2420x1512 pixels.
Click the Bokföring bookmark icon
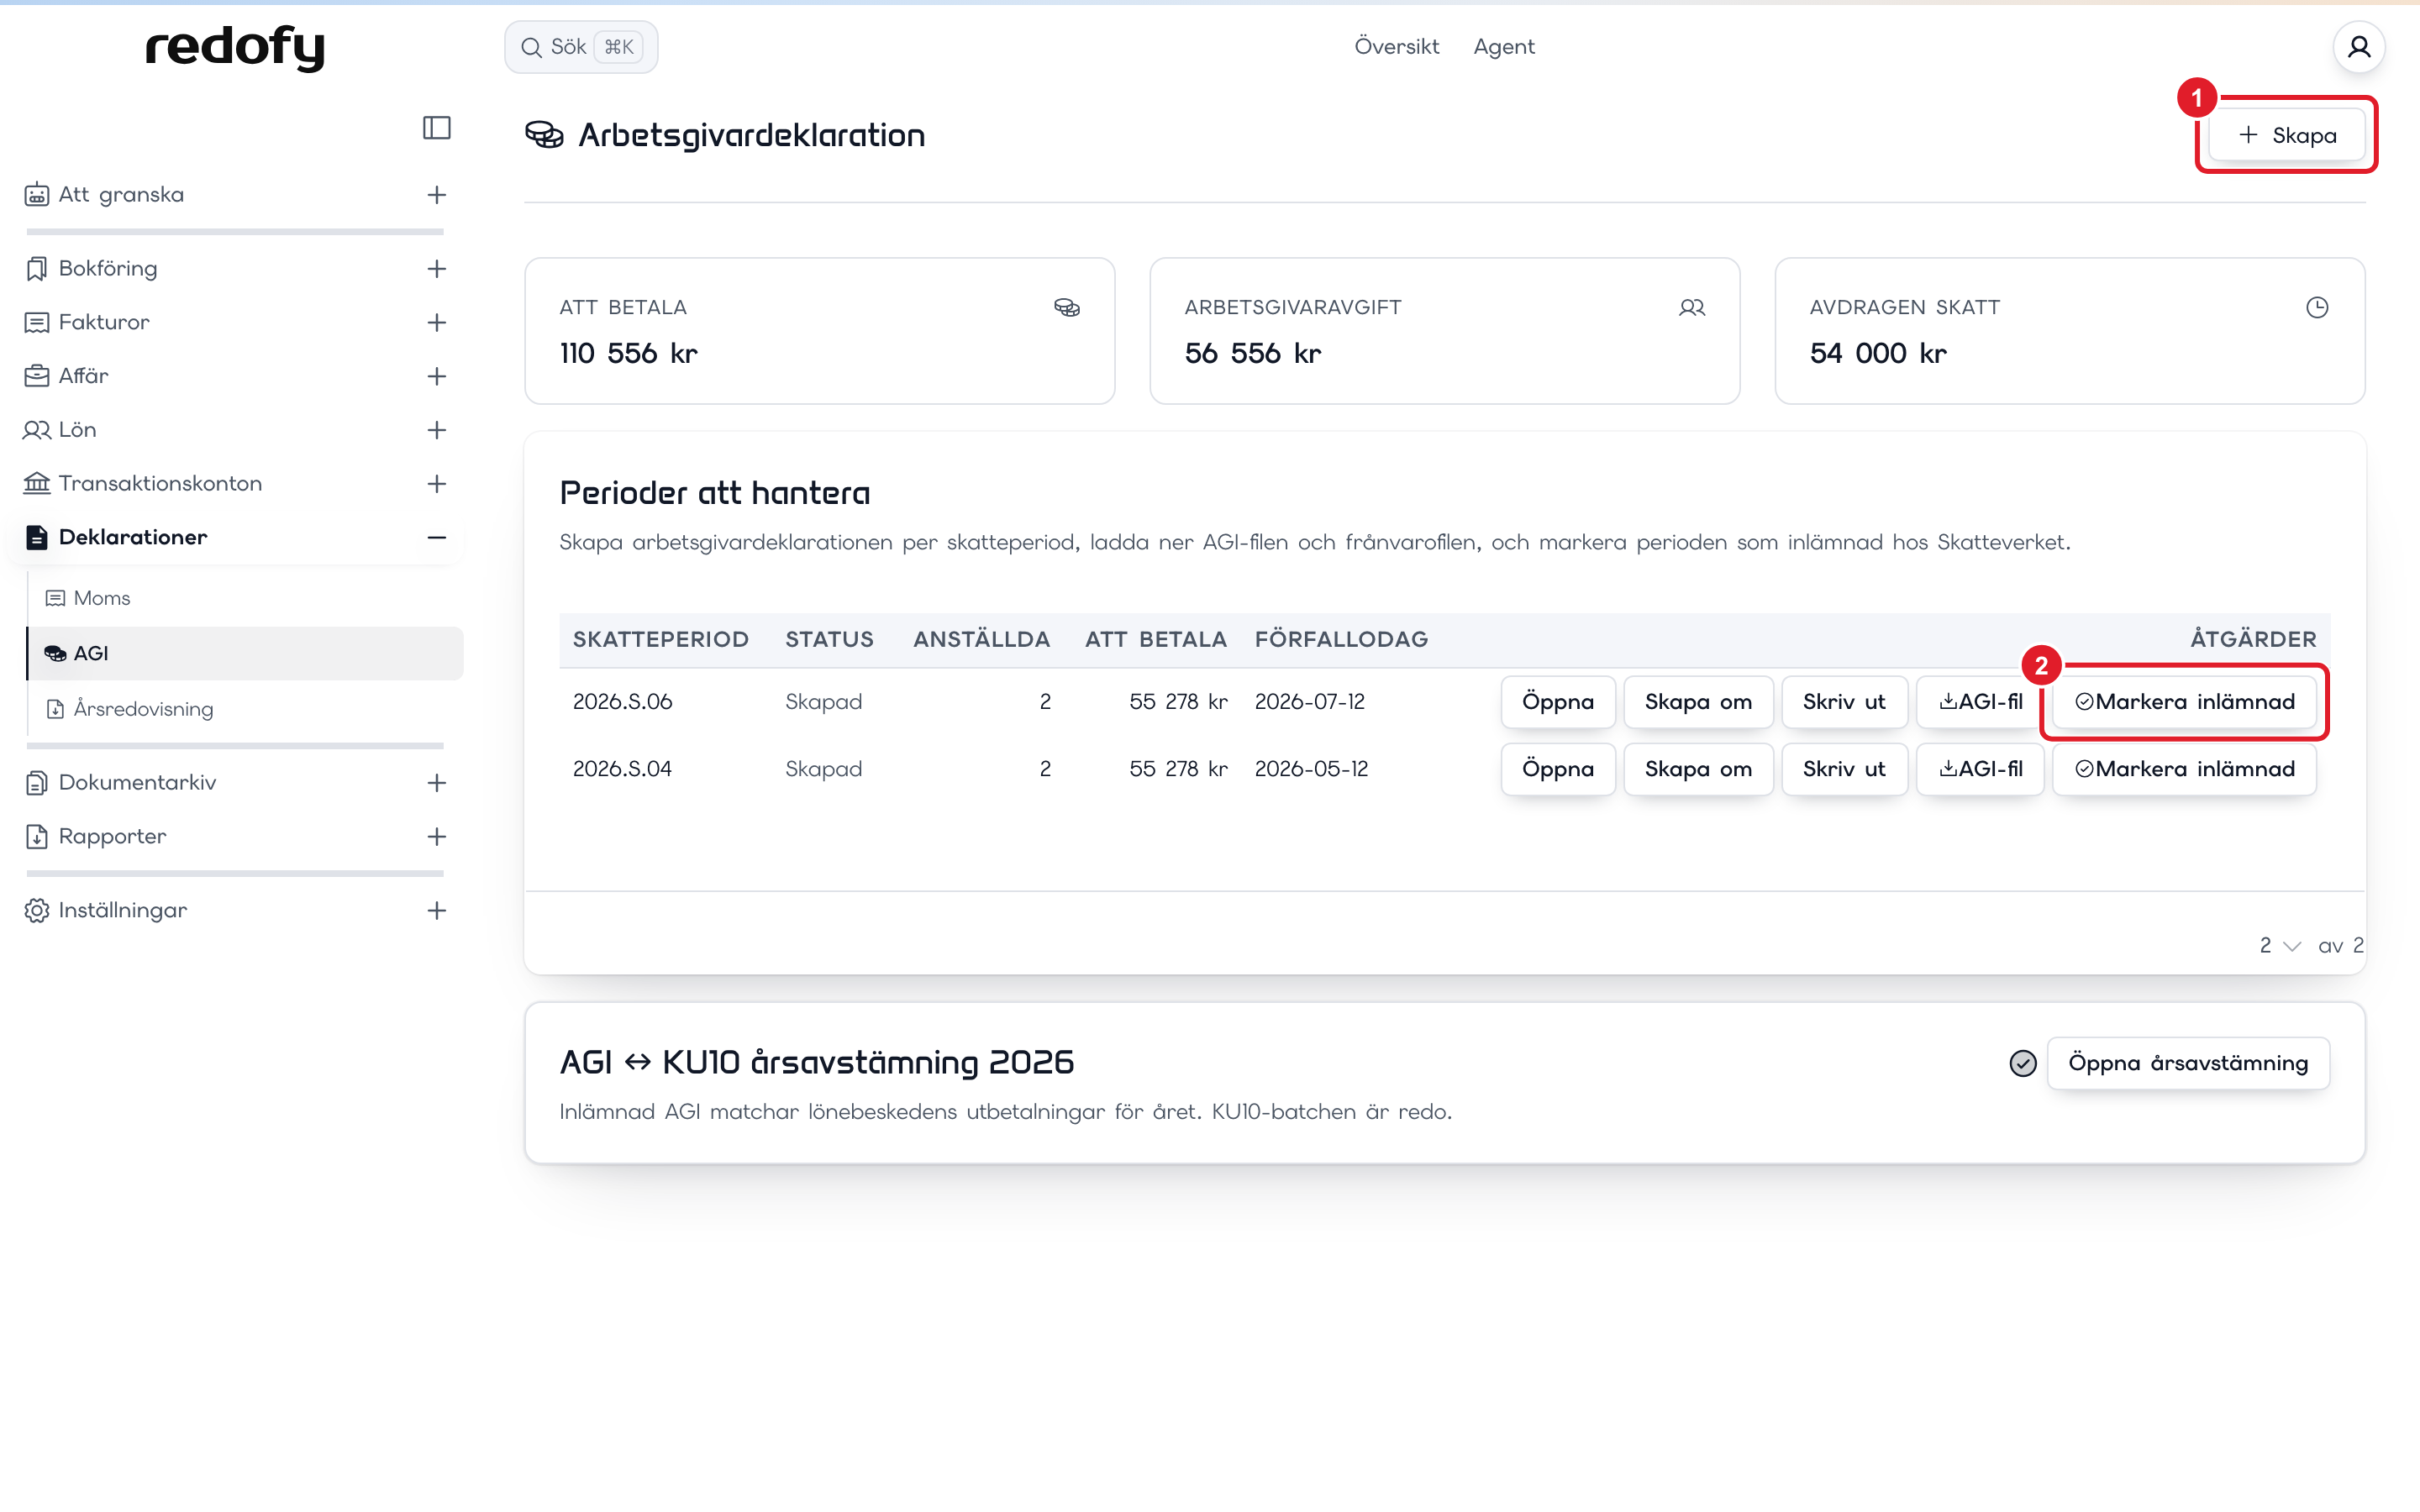(37, 268)
